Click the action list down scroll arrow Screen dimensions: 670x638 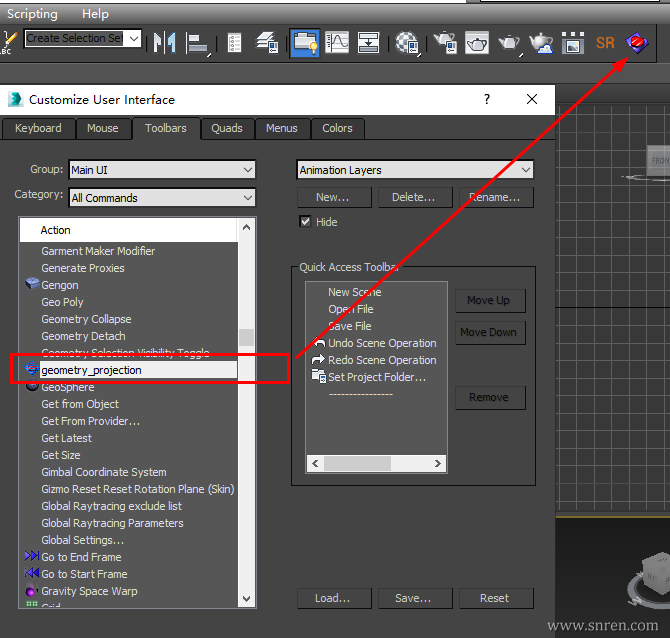(247, 599)
